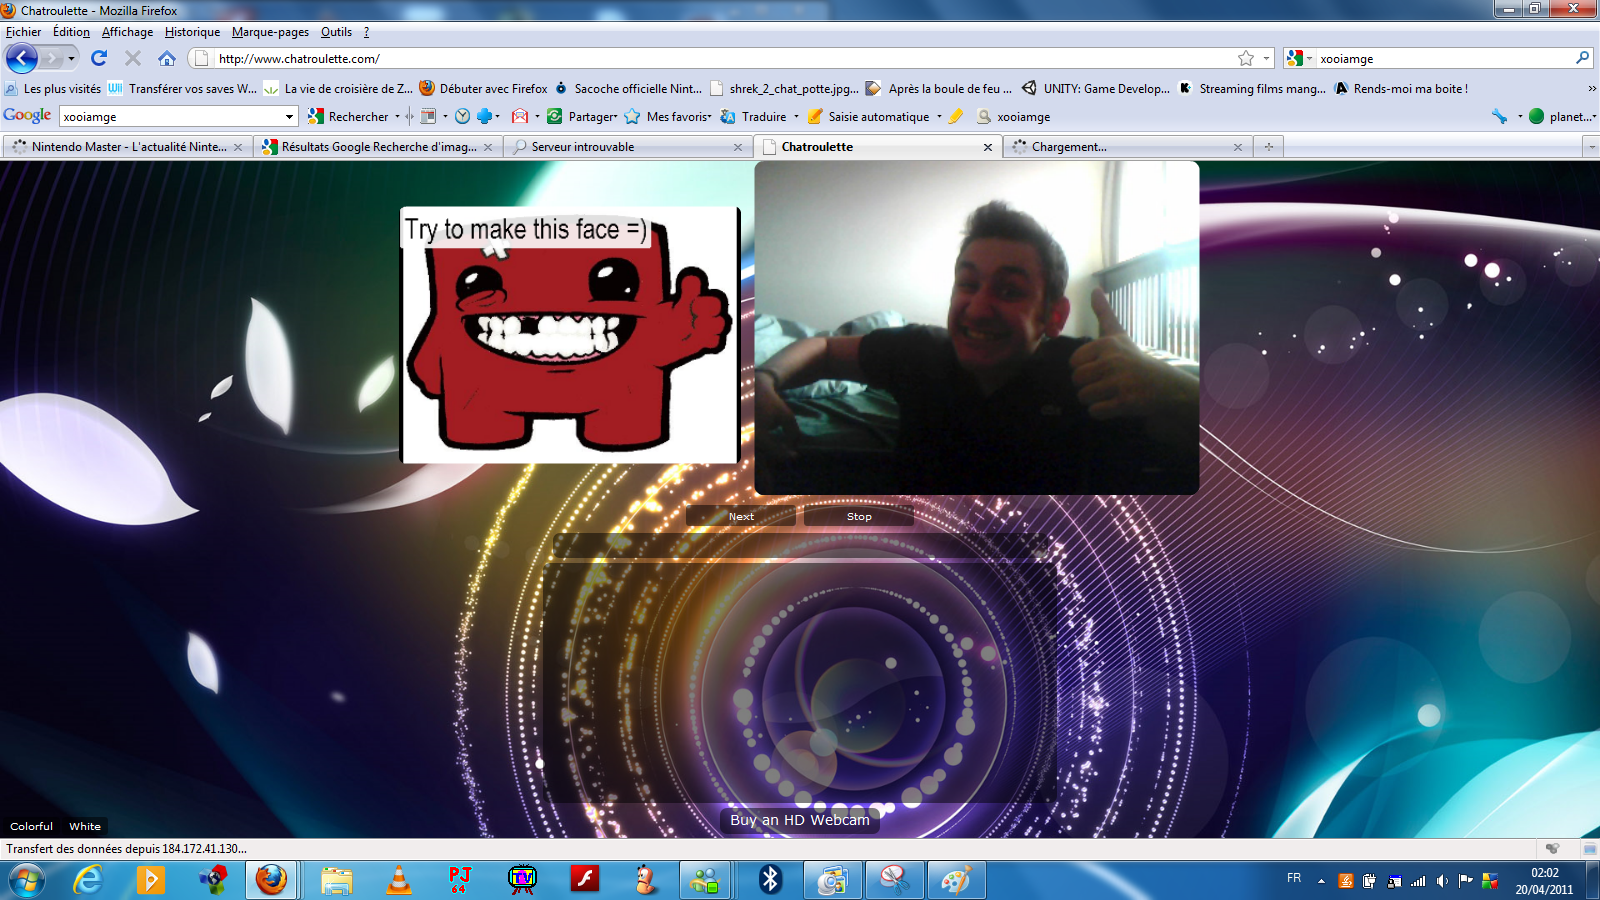This screenshot has width=1600, height=900.
Task: Click the blue plus toolbar icon
Action: tap(484, 116)
